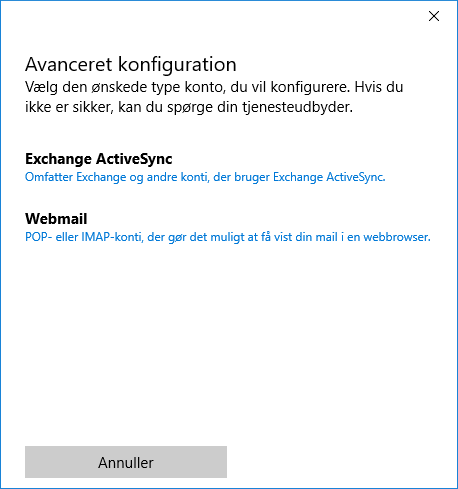
Task: Open the 'POP- eller IMAP-konti' description link
Action: click(x=228, y=237)
